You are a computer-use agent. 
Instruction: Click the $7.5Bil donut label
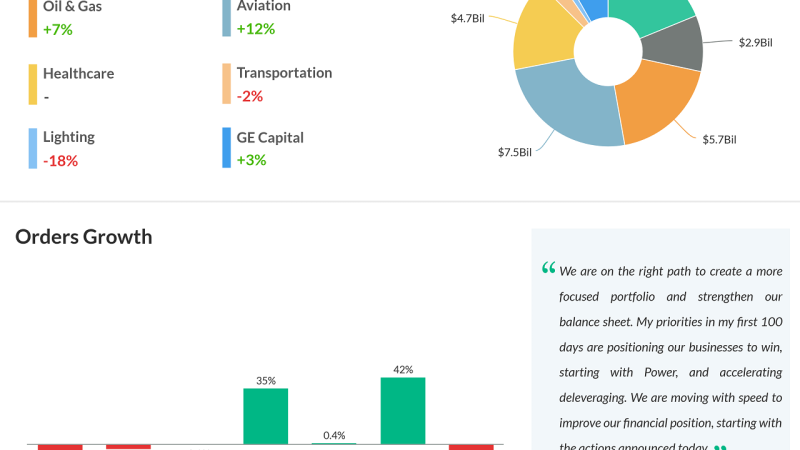coord(515,152)
